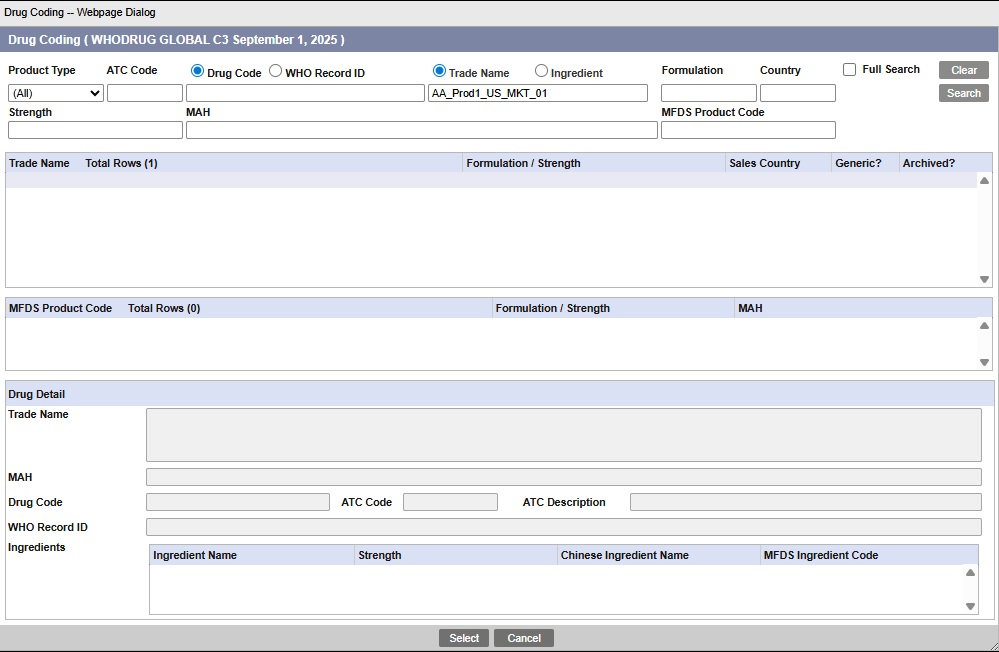Screen dimensions: 999x652
Task: Focus the Formulation input field
Action: (x=708, y=93)
